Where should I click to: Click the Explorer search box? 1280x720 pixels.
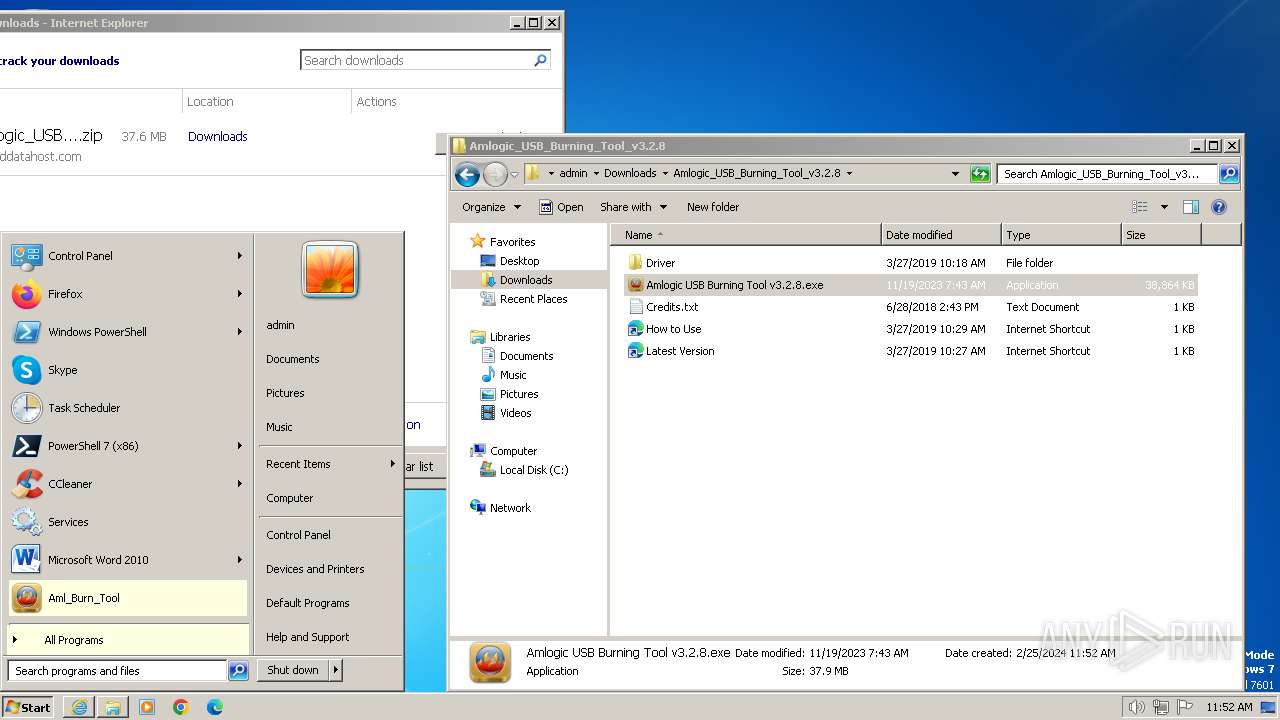[x=1108, y=174]
